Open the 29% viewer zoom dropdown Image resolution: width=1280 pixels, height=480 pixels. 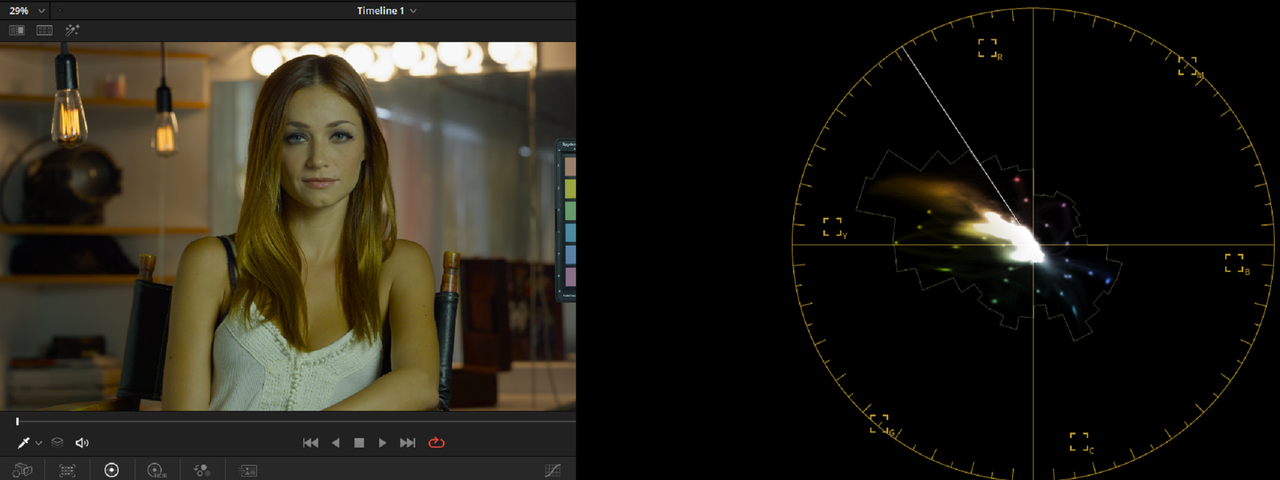point(26,10)
